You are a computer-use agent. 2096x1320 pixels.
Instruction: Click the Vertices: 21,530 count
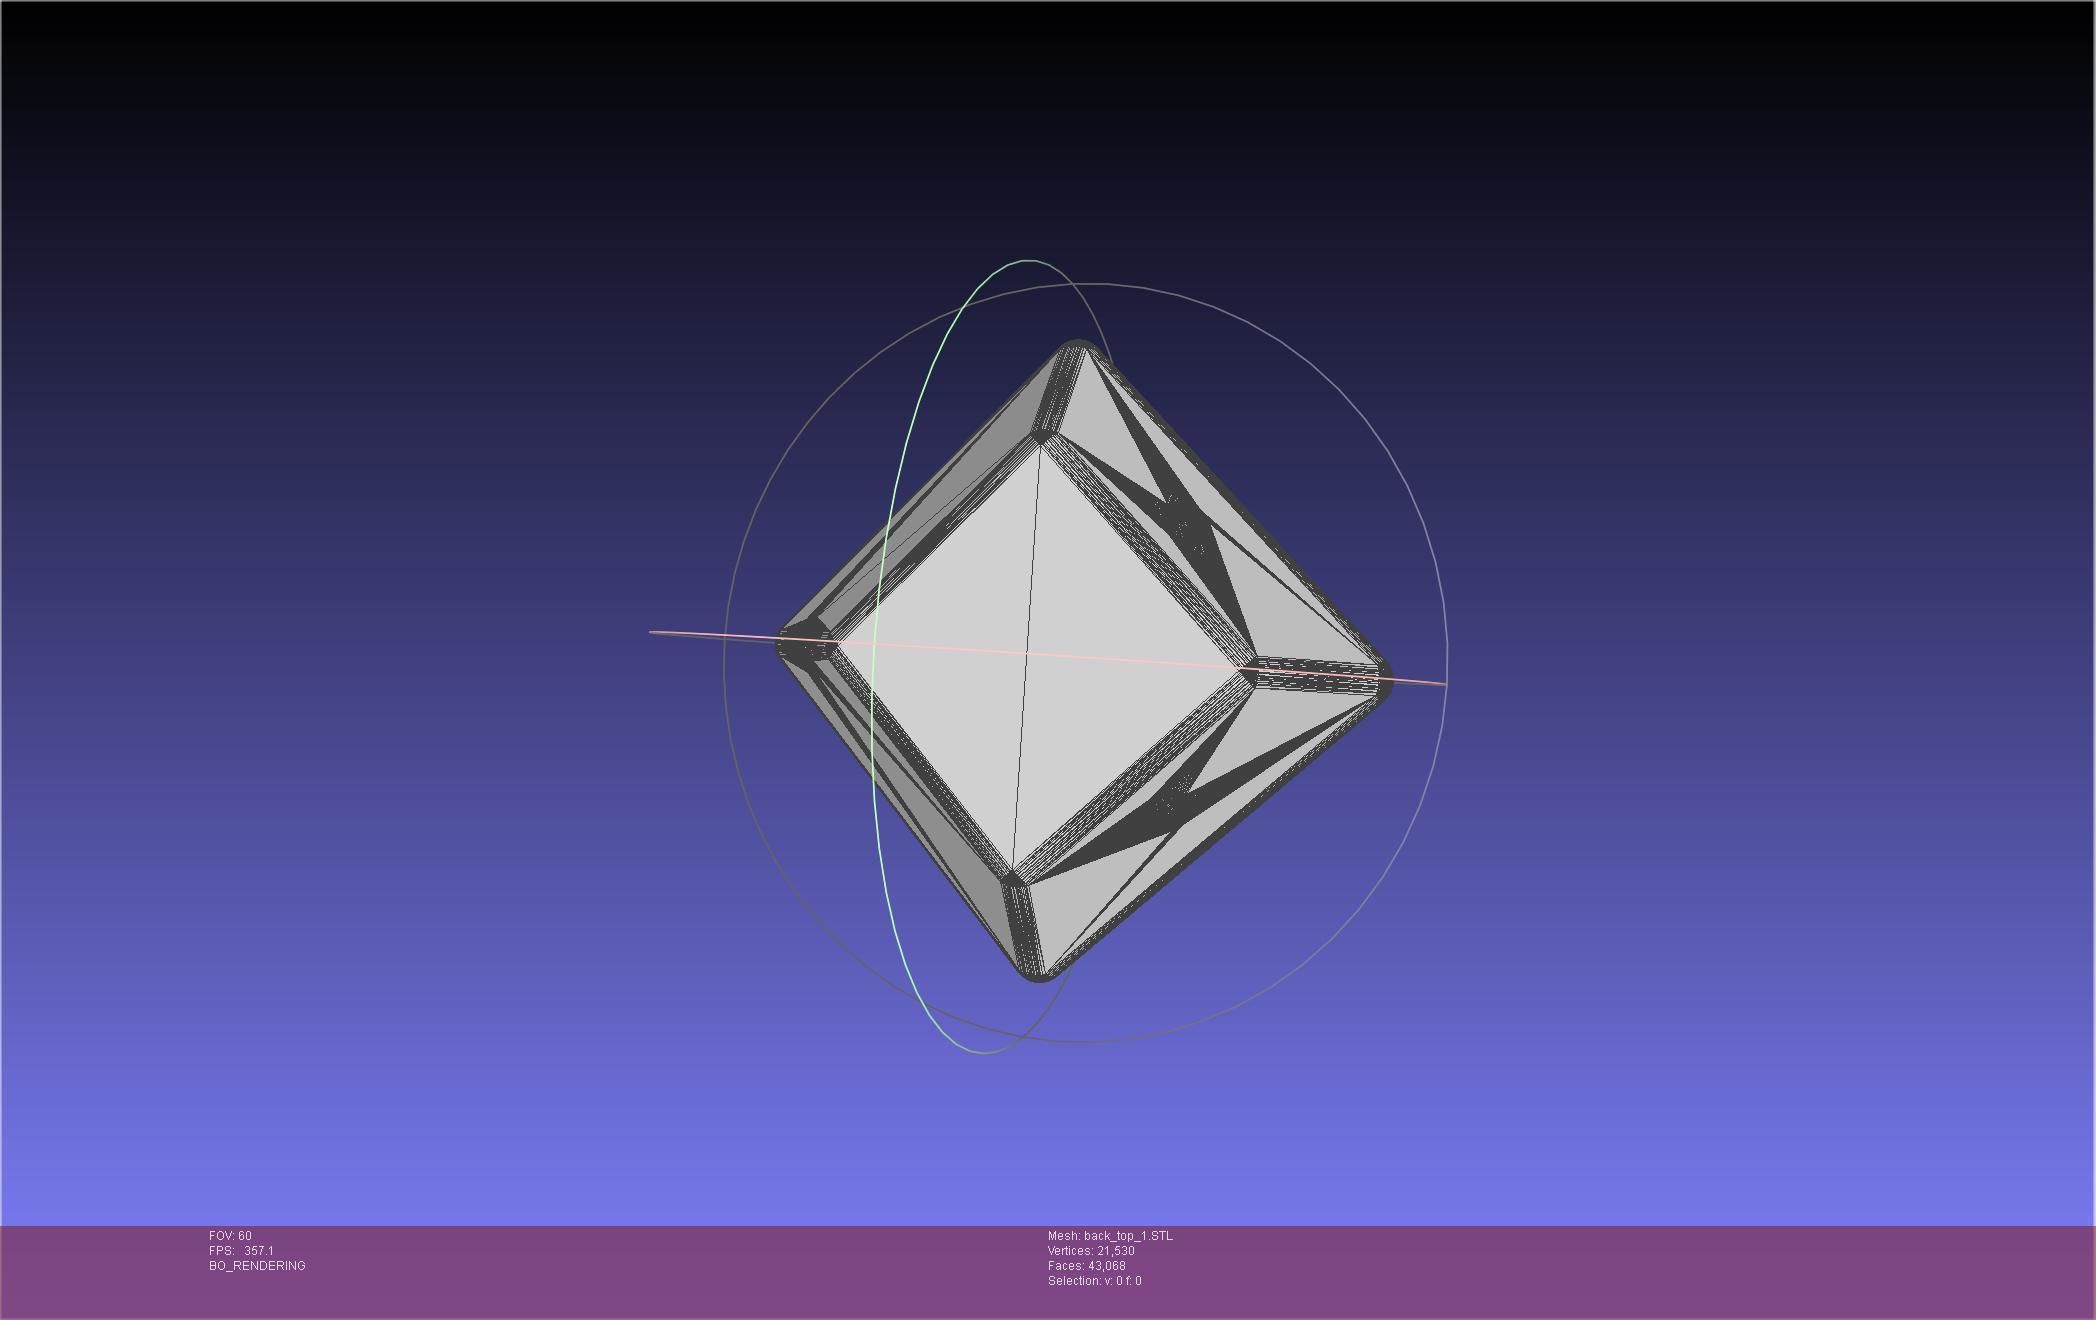point(1091,1251)
